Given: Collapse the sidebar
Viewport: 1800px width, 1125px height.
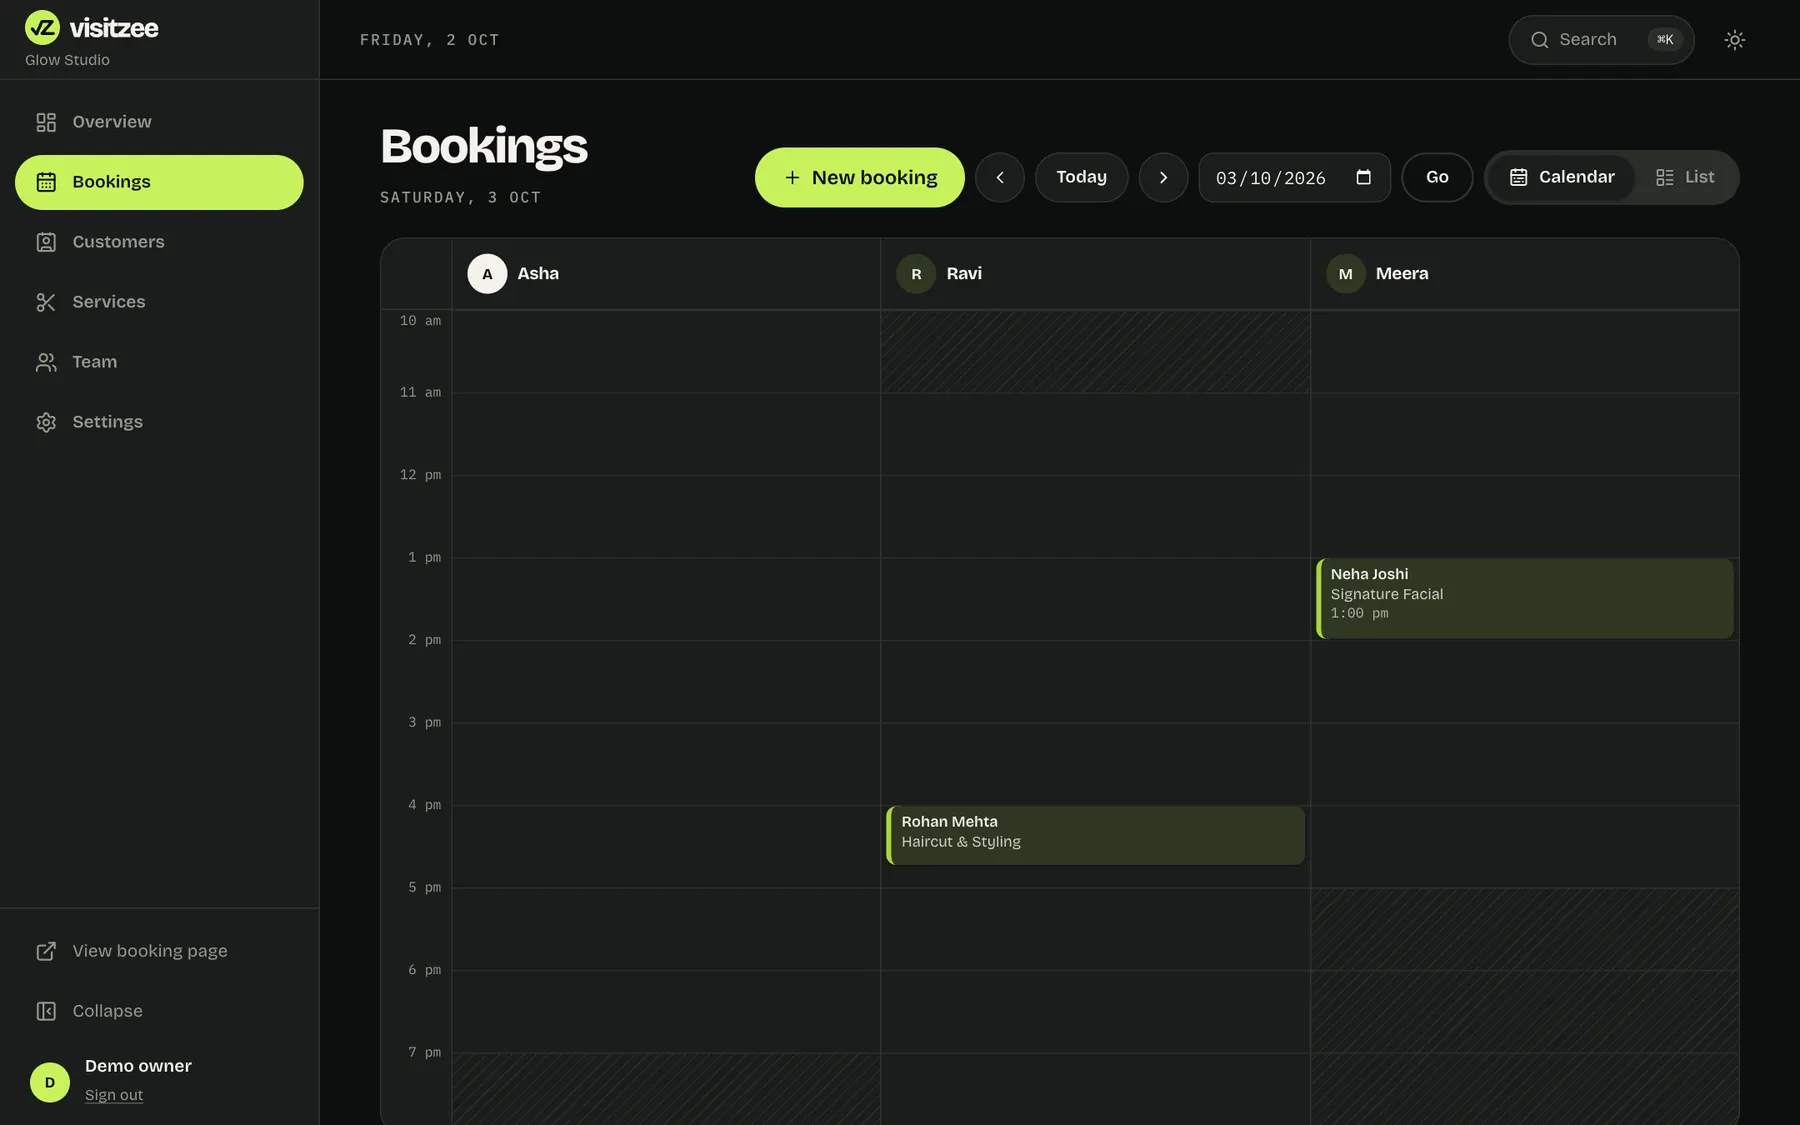Looking at the screenshot, I should click(x=159, y=1011).
